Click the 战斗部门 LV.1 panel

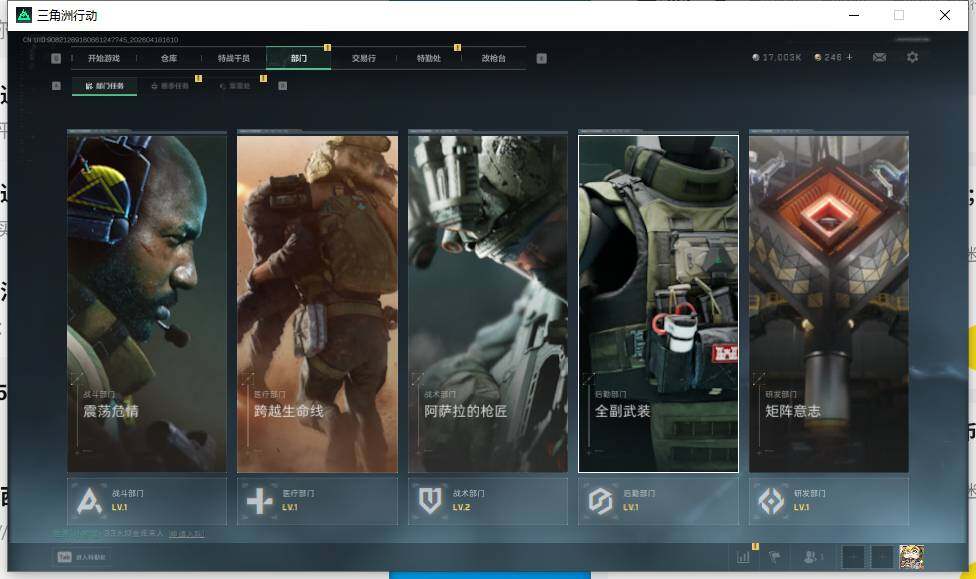[x=147, y=501]
